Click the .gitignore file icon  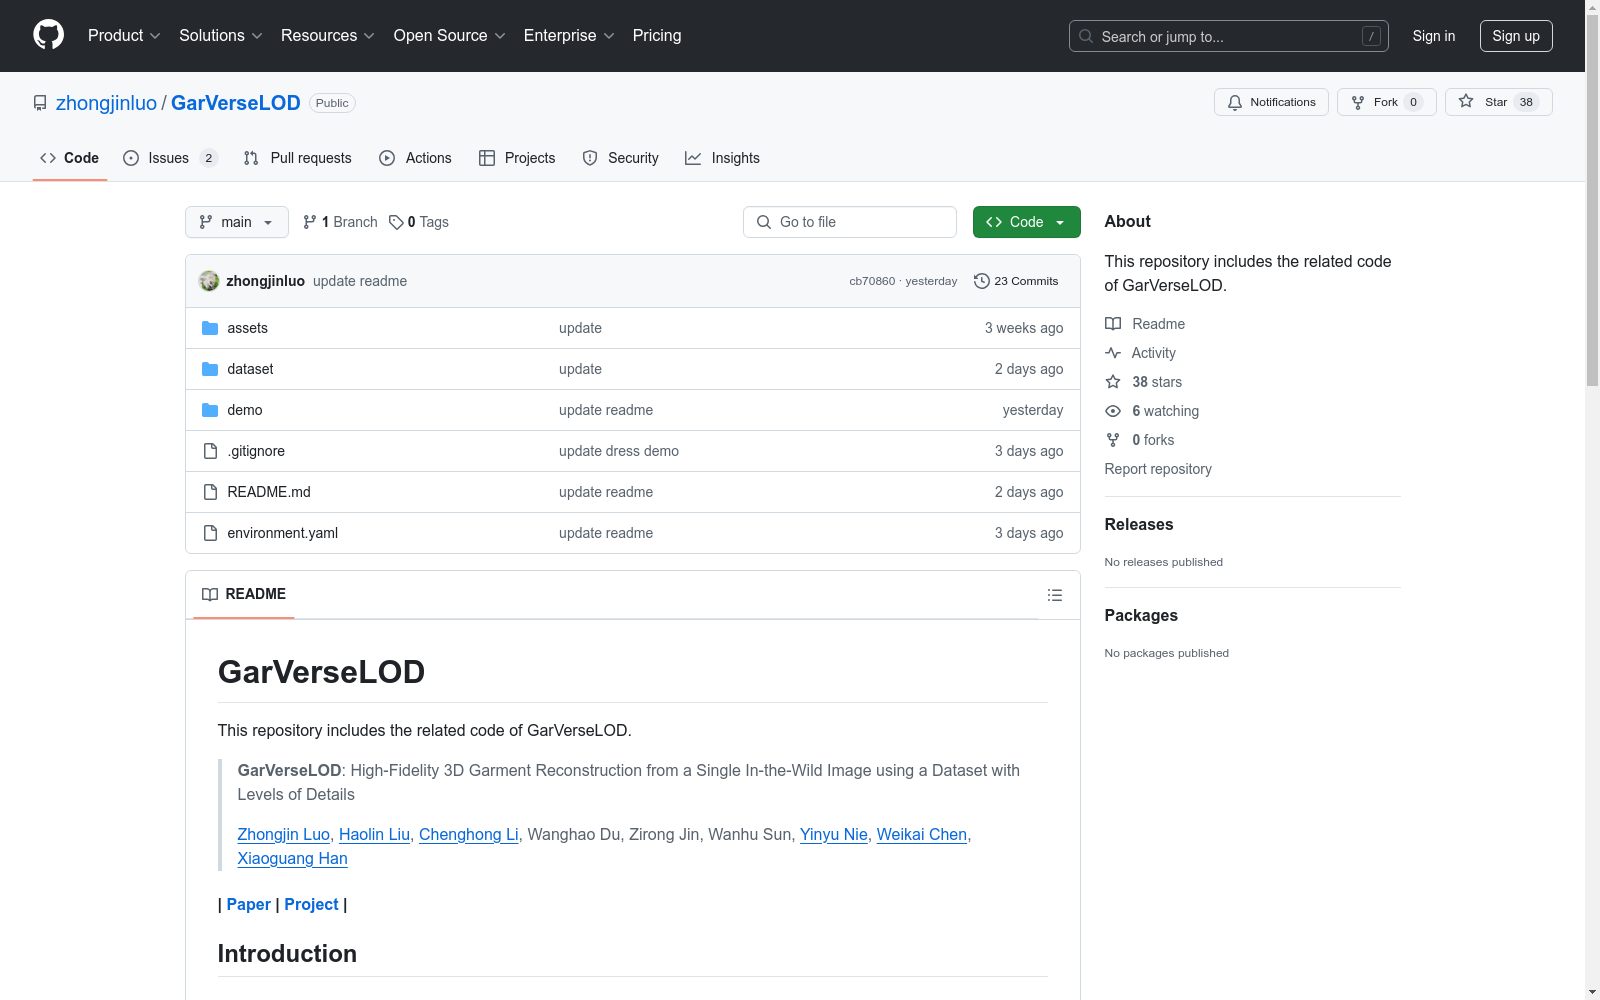click(210, 451)
